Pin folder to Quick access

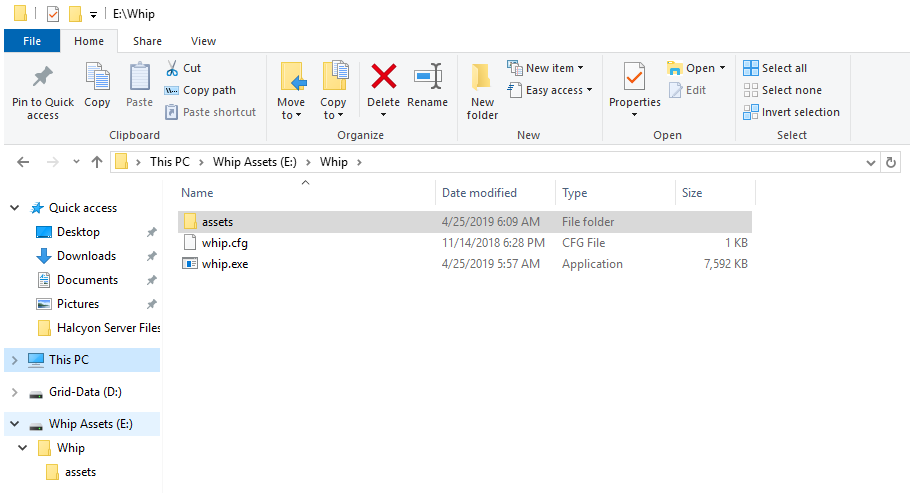click(42, 92)
